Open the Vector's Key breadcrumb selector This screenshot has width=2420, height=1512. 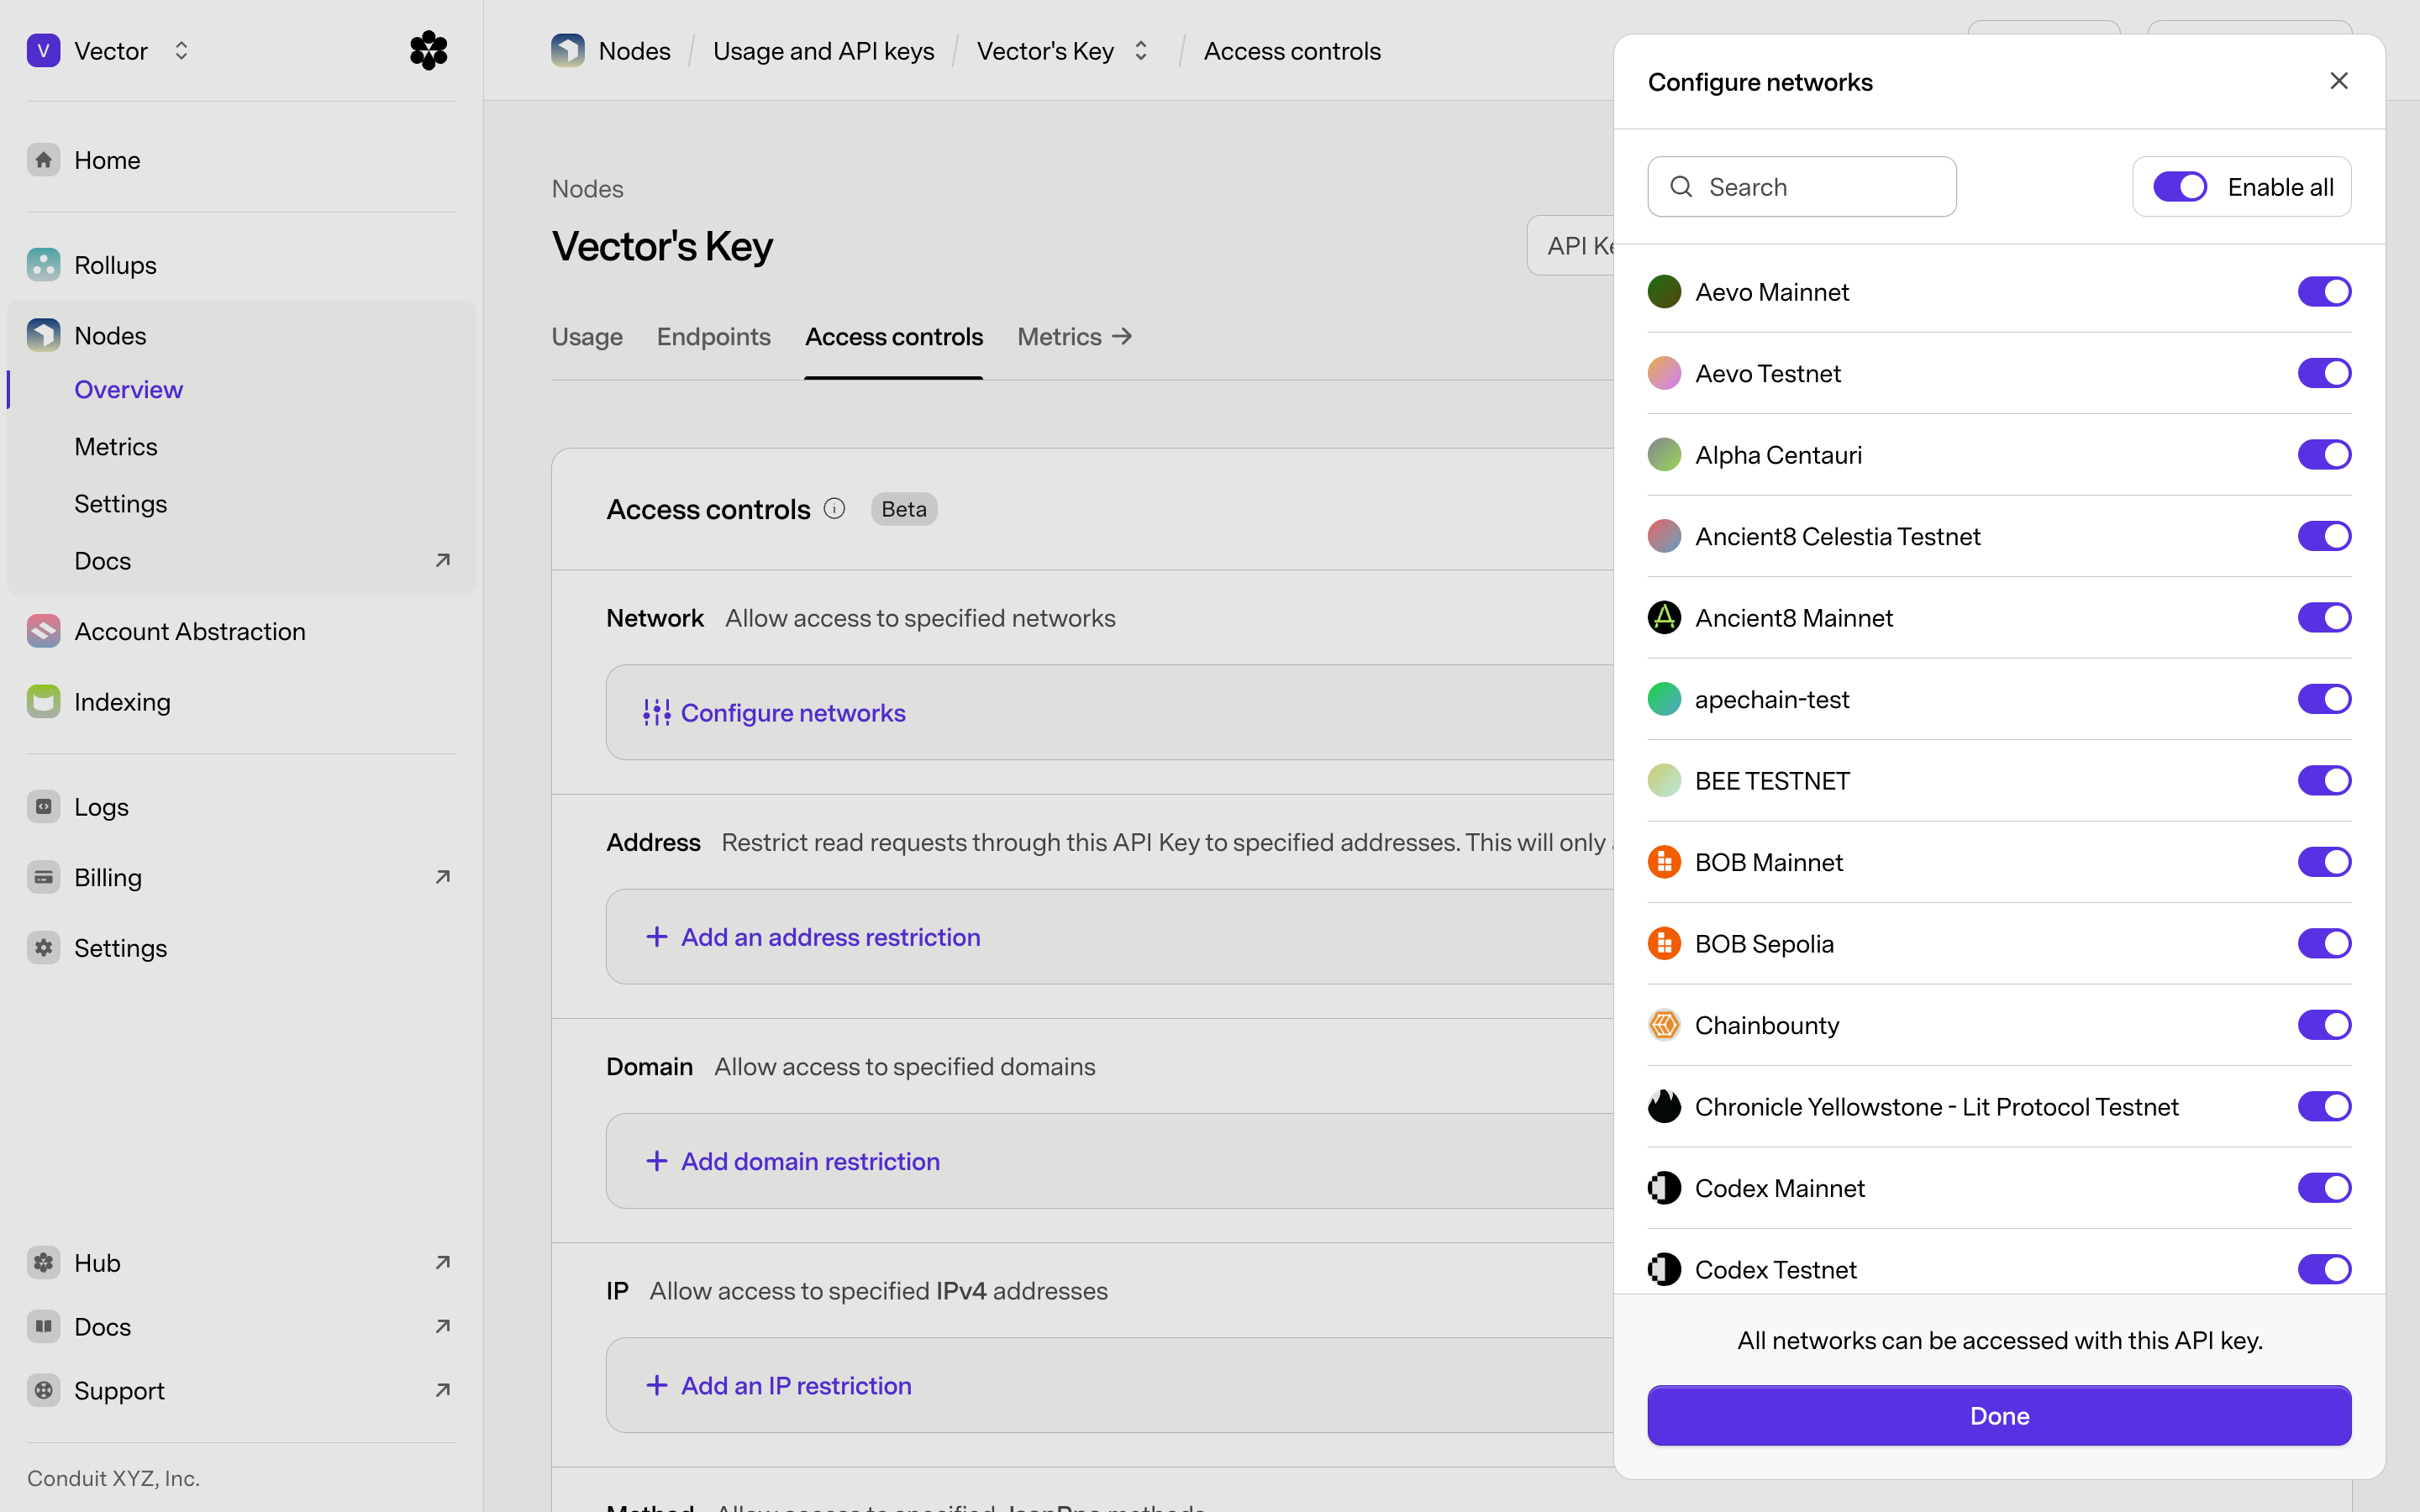pyautogui.click(x=1141, y=50)
